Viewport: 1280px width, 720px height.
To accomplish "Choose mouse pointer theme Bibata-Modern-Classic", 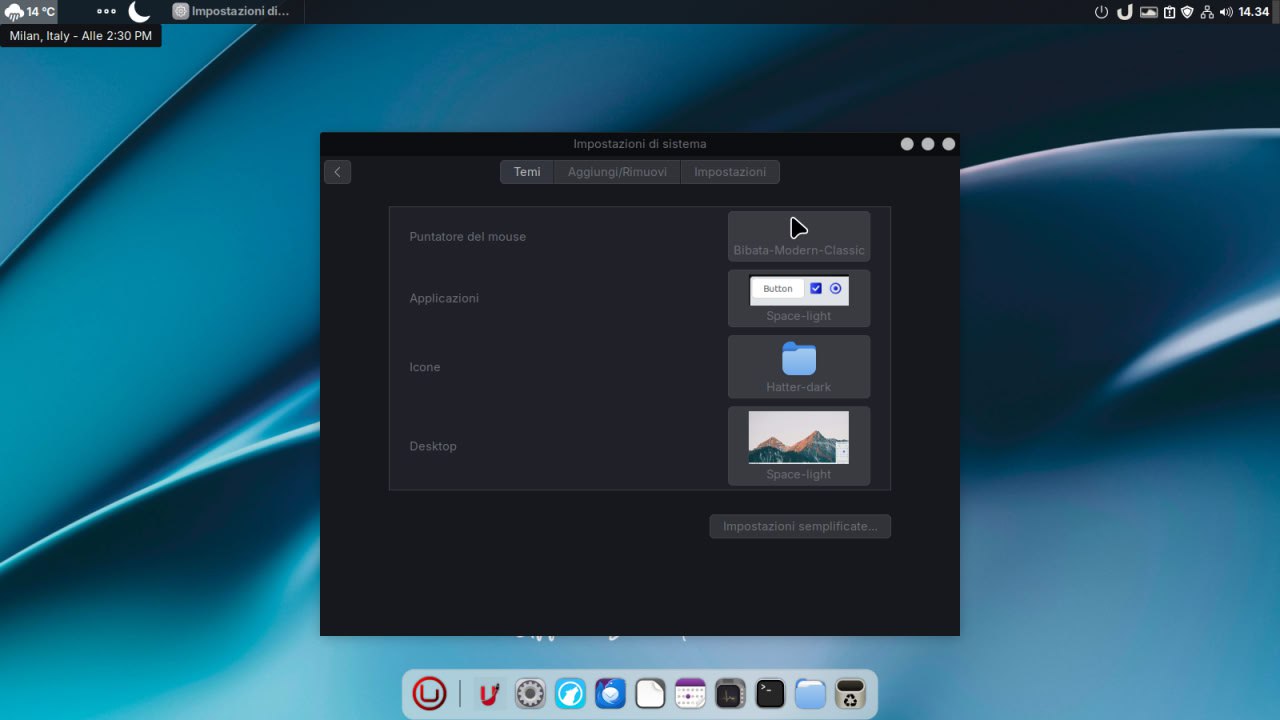I will [x=798, y=236].
